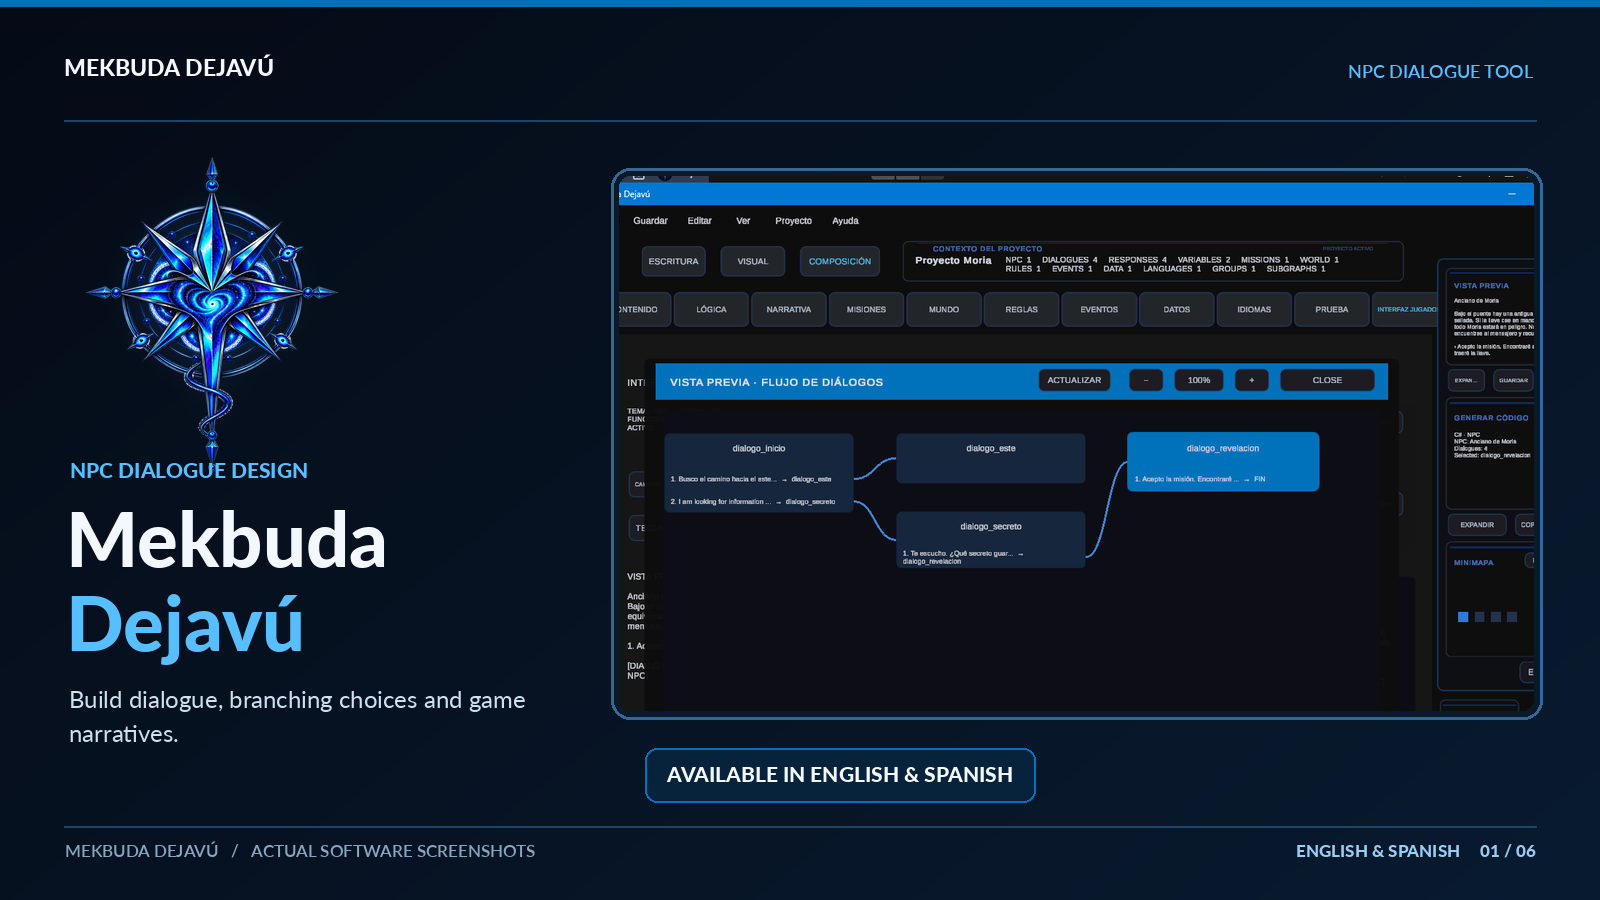Image resolution: width=1600 pixels, height=900 pixels.
Task: Open the EVENTOS tab
Action: point(1099,310)
